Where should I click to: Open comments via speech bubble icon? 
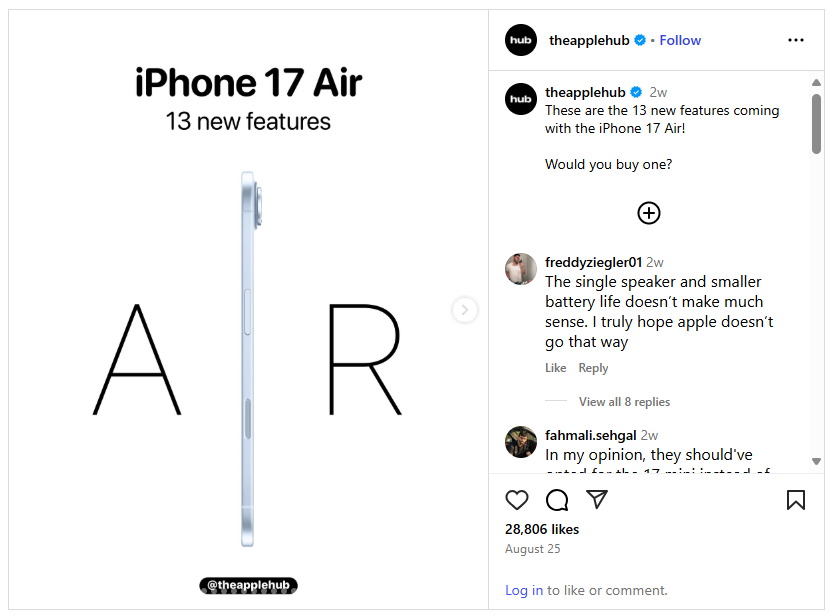[557, 500]
